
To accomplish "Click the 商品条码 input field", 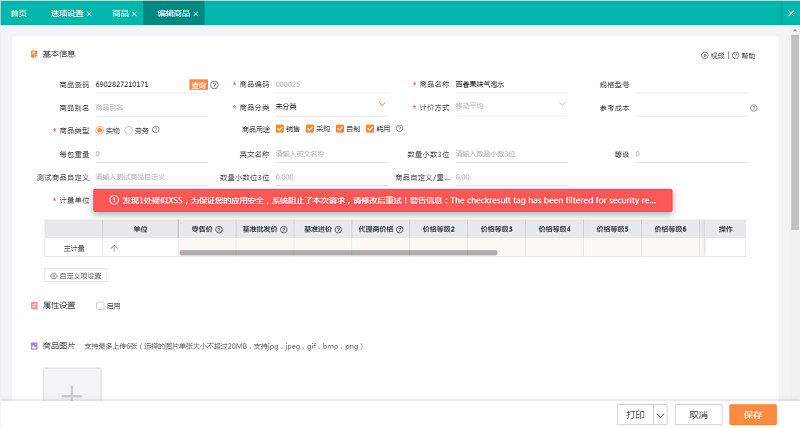I will point(141,85).
